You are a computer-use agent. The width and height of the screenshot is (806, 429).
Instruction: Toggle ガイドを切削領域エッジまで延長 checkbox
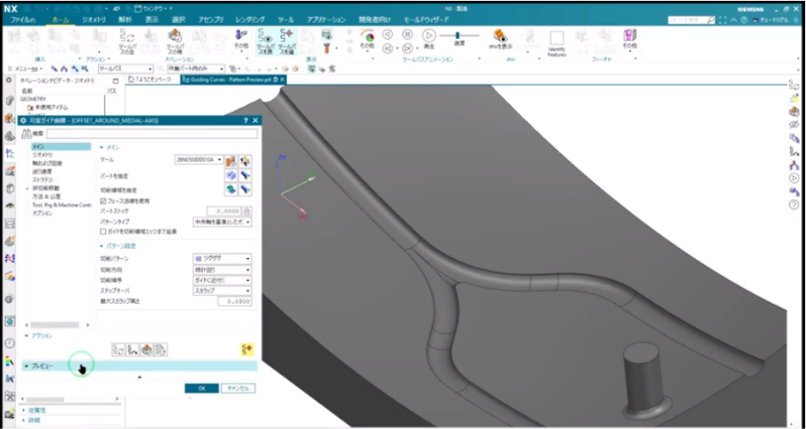(103, 231)
